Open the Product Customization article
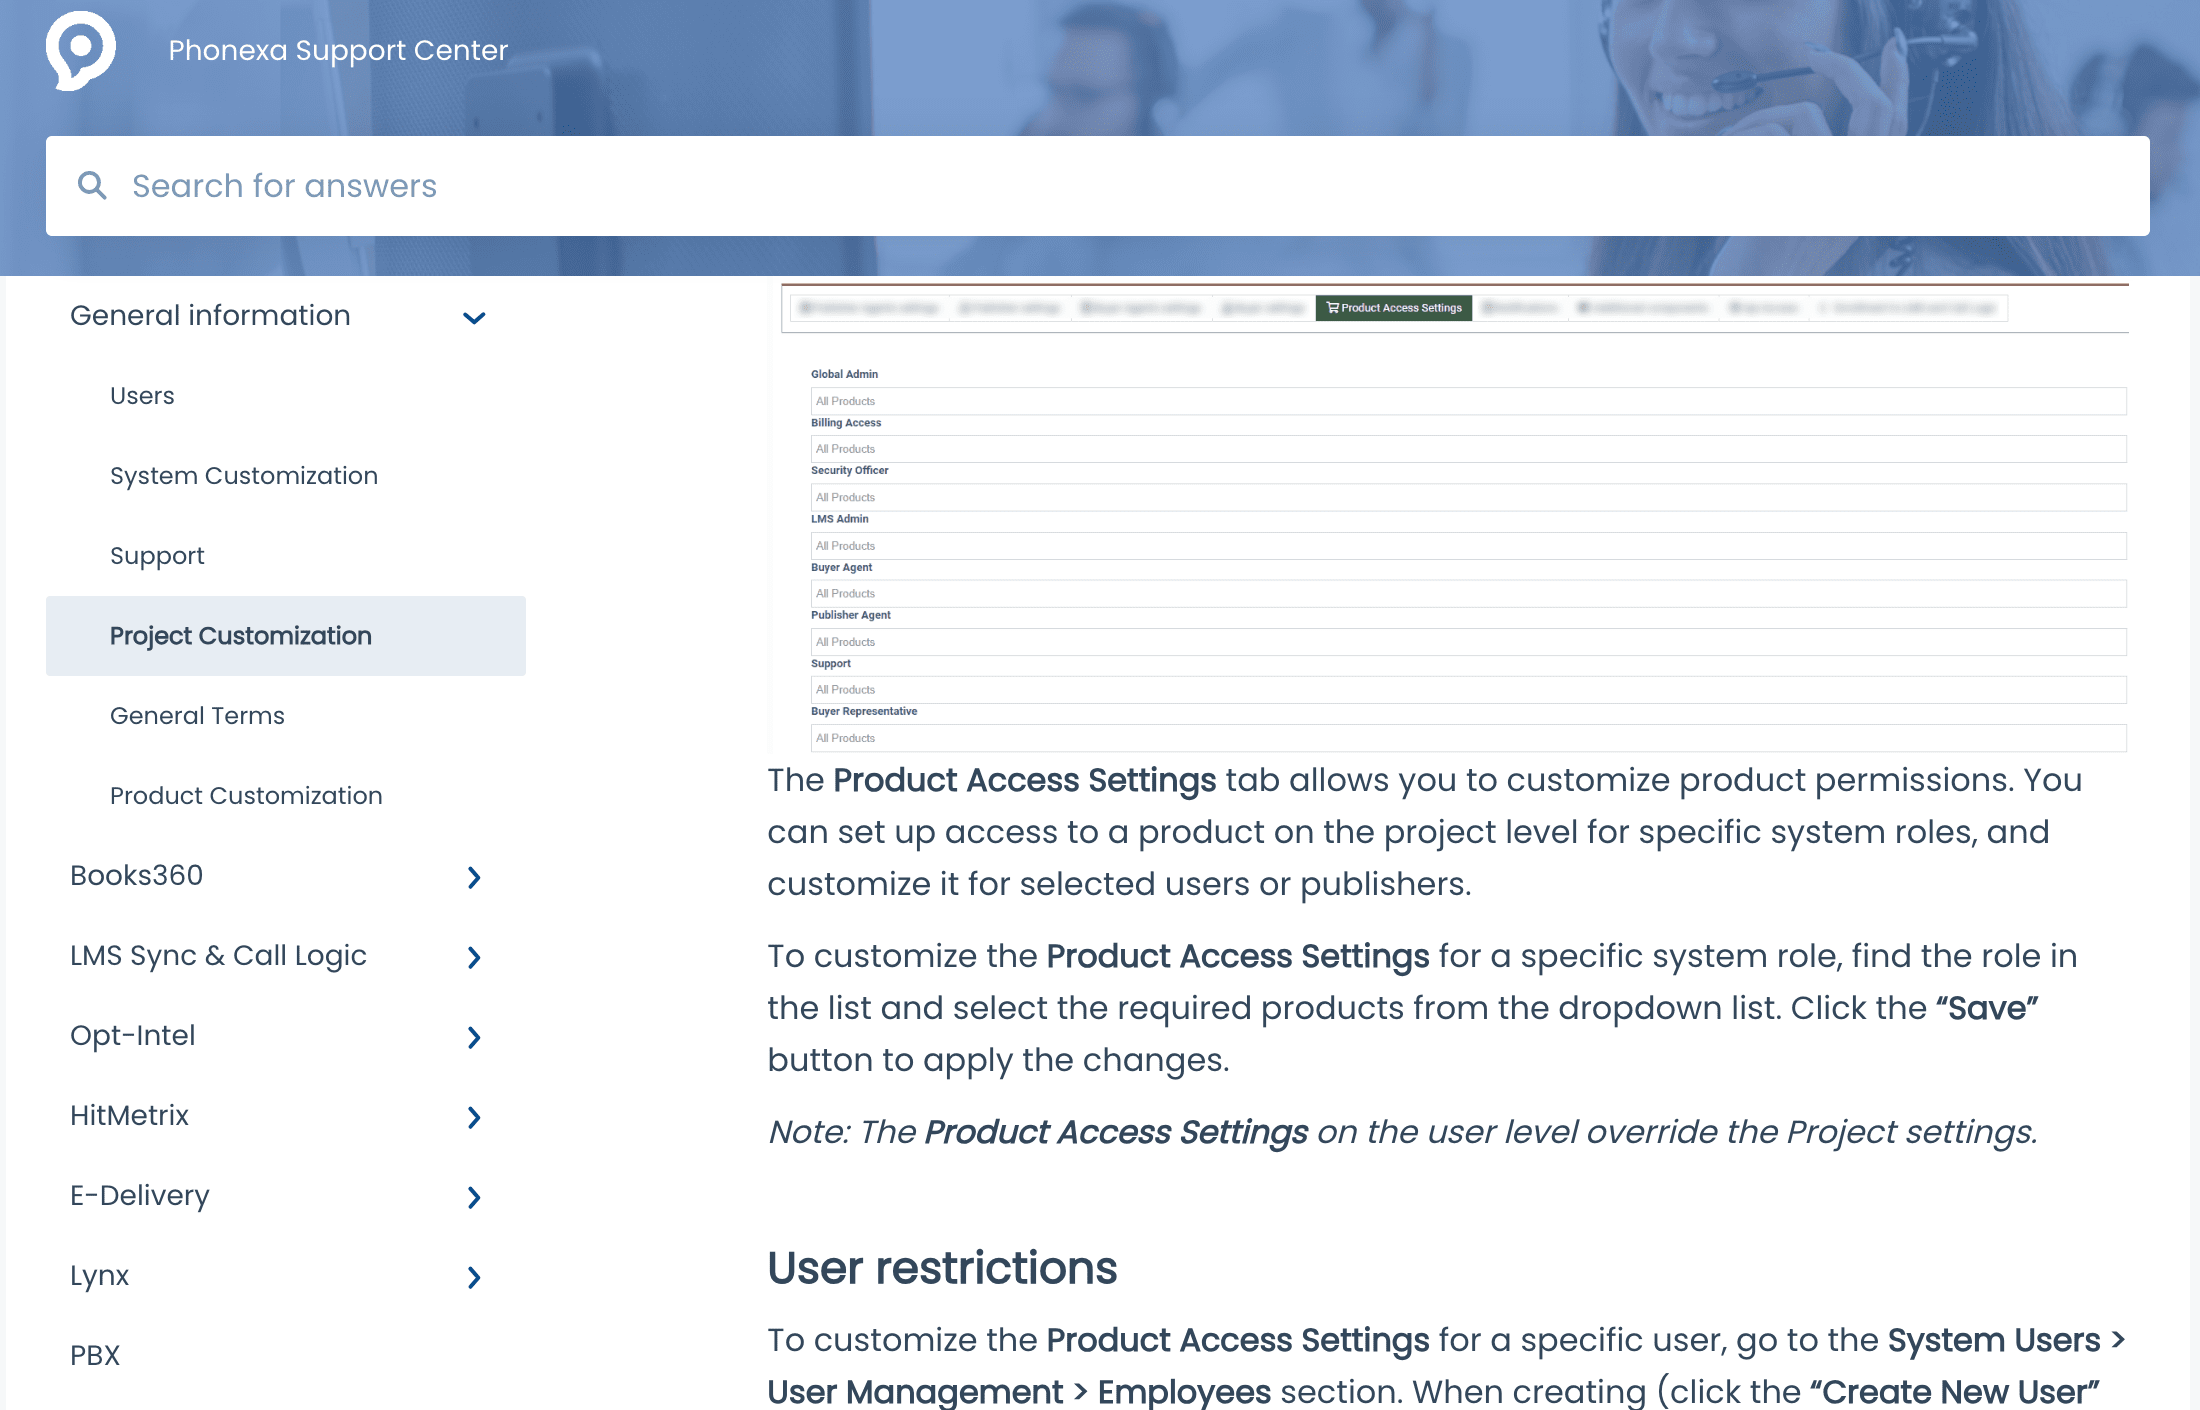 (x=246, y=796)
